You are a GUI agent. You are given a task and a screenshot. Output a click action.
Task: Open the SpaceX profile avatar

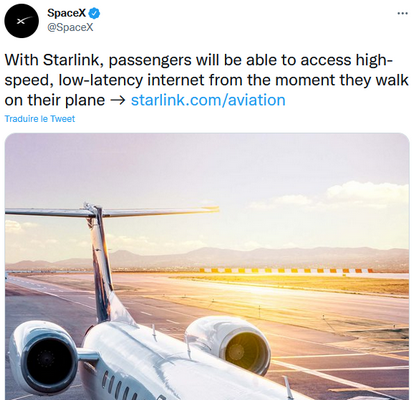click(21, 21)
